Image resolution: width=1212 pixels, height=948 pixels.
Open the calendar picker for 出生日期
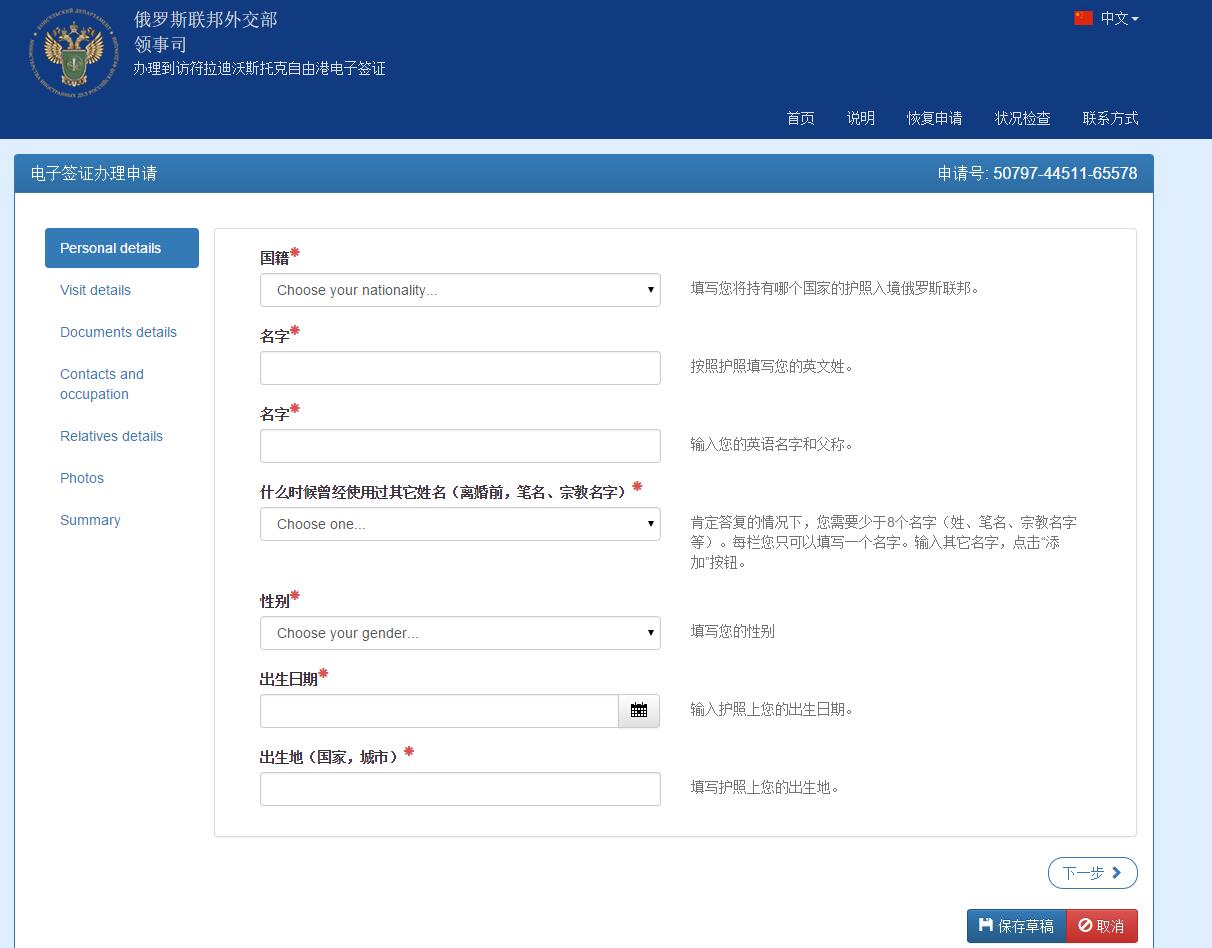(638, 710)
